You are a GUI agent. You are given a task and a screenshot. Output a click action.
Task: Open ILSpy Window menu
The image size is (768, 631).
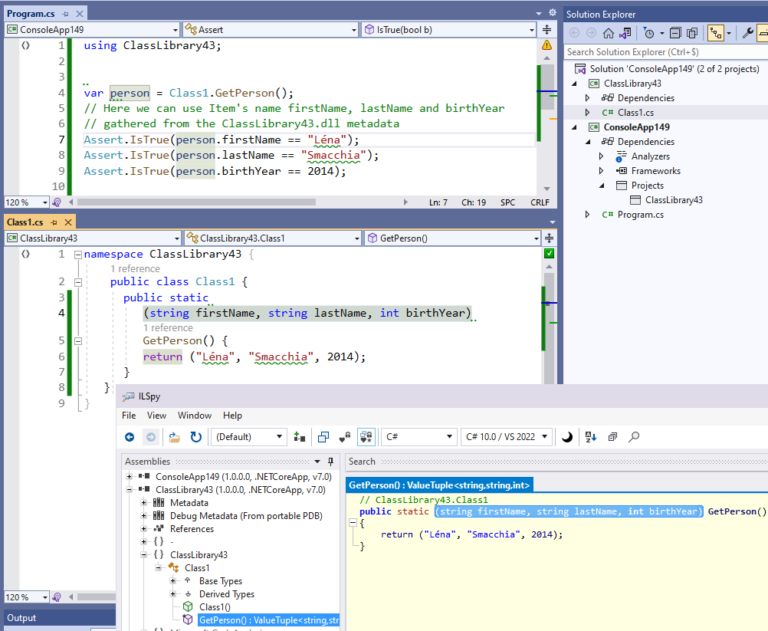tap(194, 415)
